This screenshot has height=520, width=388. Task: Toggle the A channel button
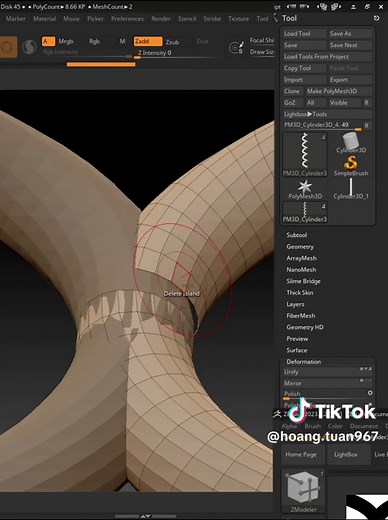[48, 41]
